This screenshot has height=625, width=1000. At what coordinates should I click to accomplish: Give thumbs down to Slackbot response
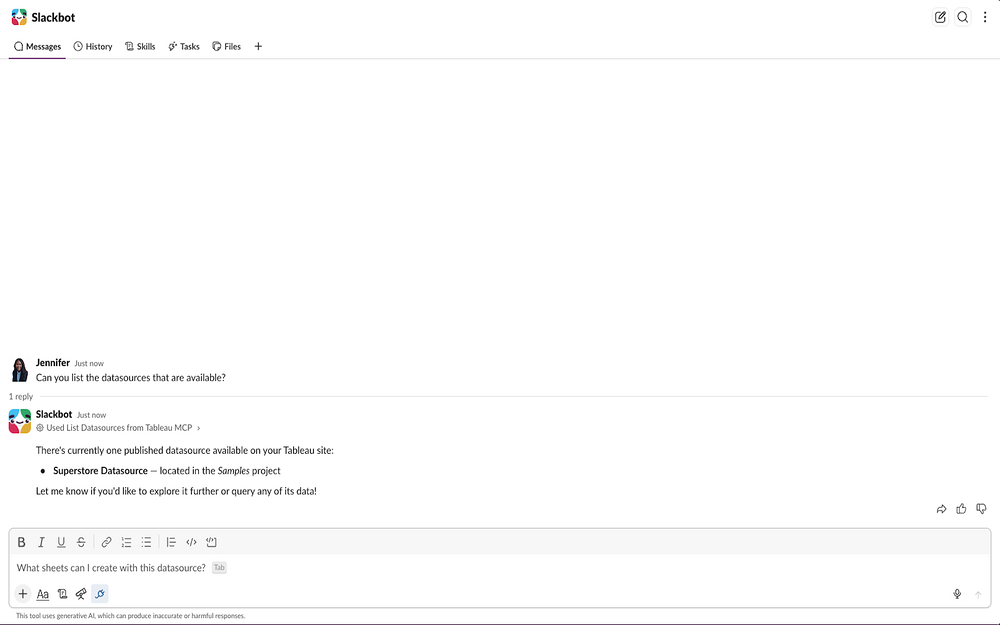coord(982,509)
